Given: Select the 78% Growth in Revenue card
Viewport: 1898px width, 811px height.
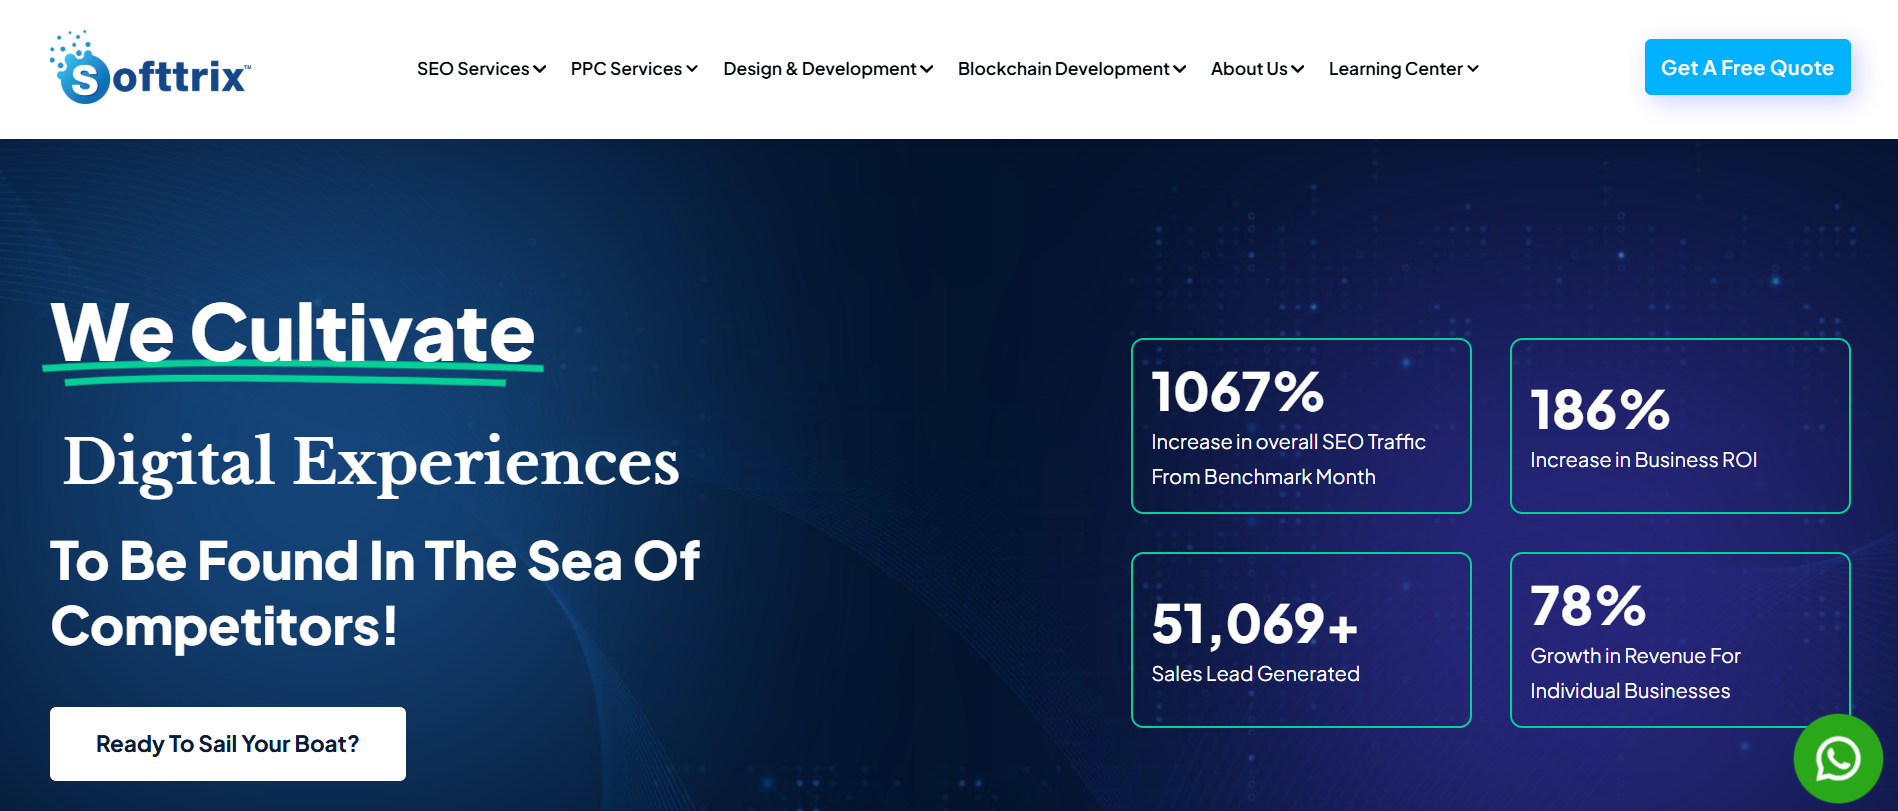Looking at the screenshot, I should tap(1680, 640).
